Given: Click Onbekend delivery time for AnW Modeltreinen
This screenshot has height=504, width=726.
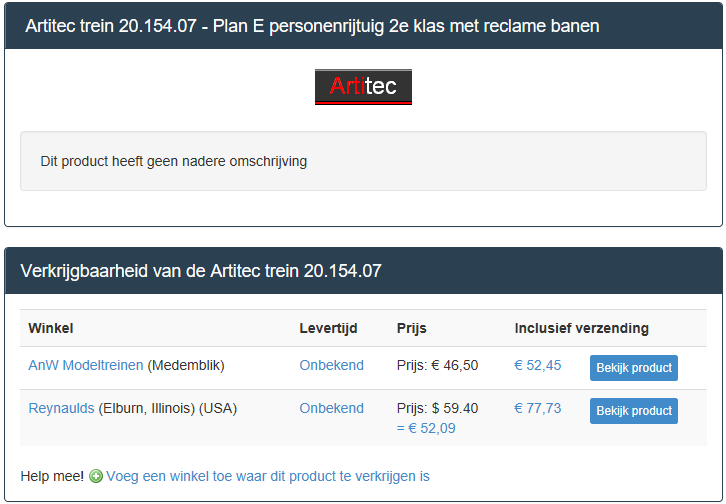Looking at the screenshot, I should coord(332,365).
